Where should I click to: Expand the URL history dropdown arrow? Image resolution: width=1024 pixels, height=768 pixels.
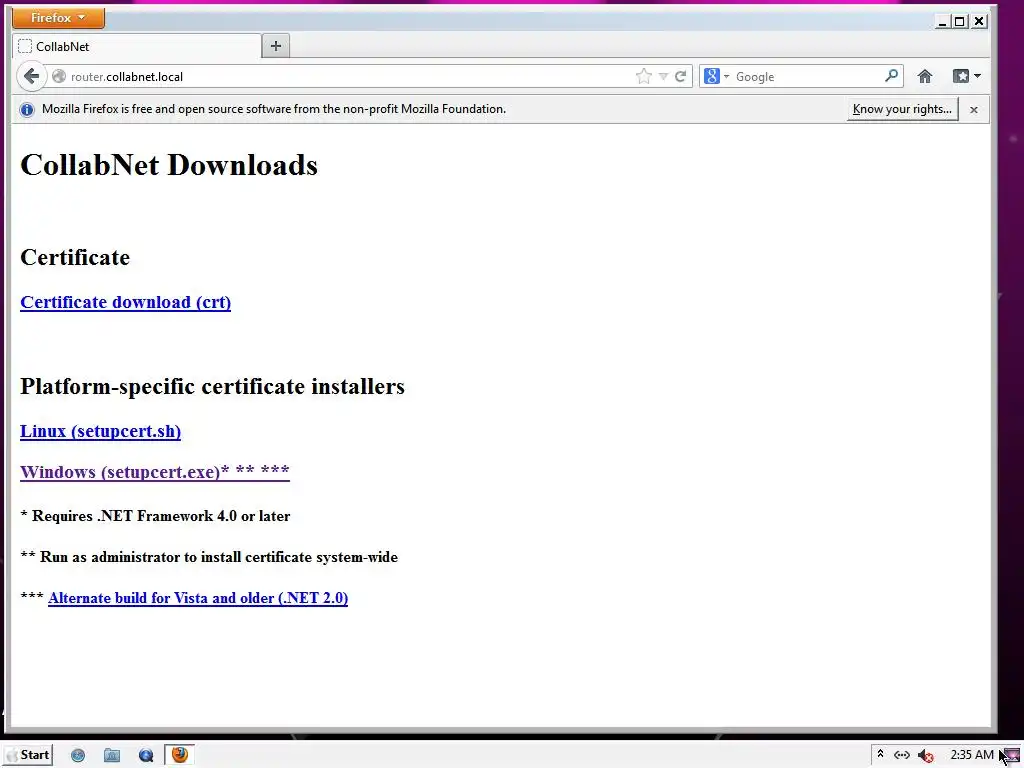point(663,76)
